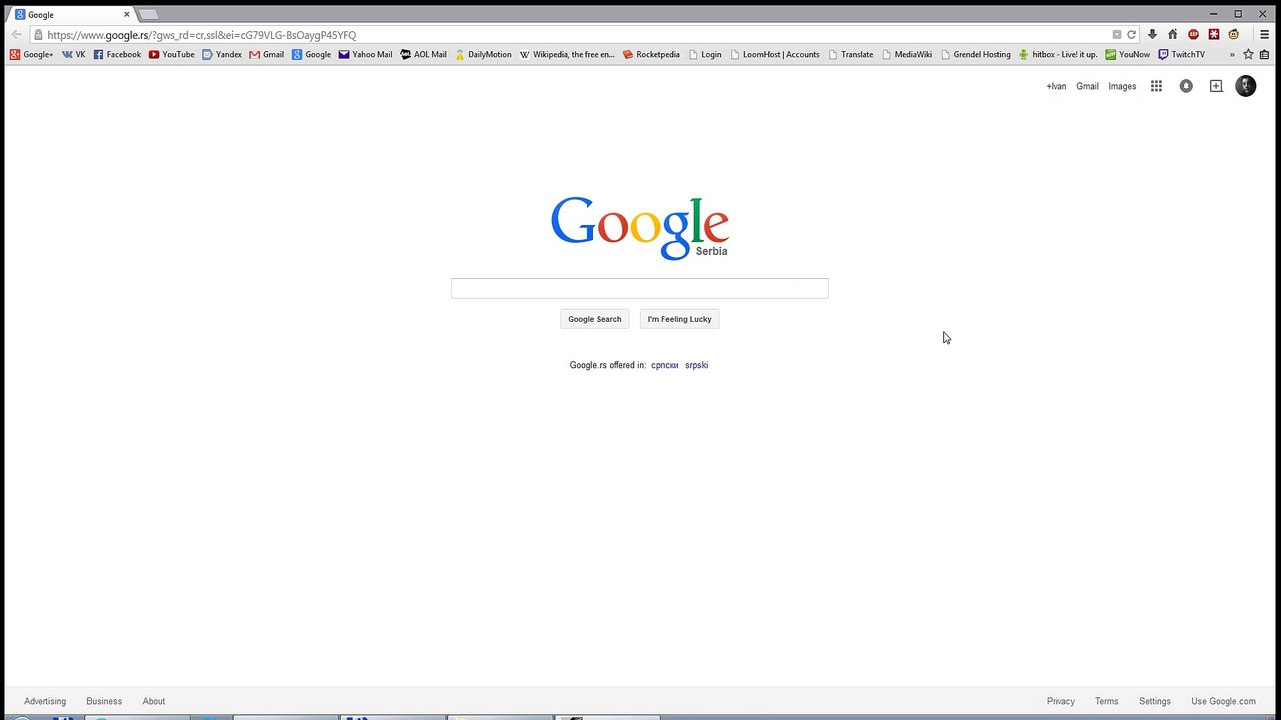
Task: Click the red asterisk extension icon
Action: [x=1214, y=34]
